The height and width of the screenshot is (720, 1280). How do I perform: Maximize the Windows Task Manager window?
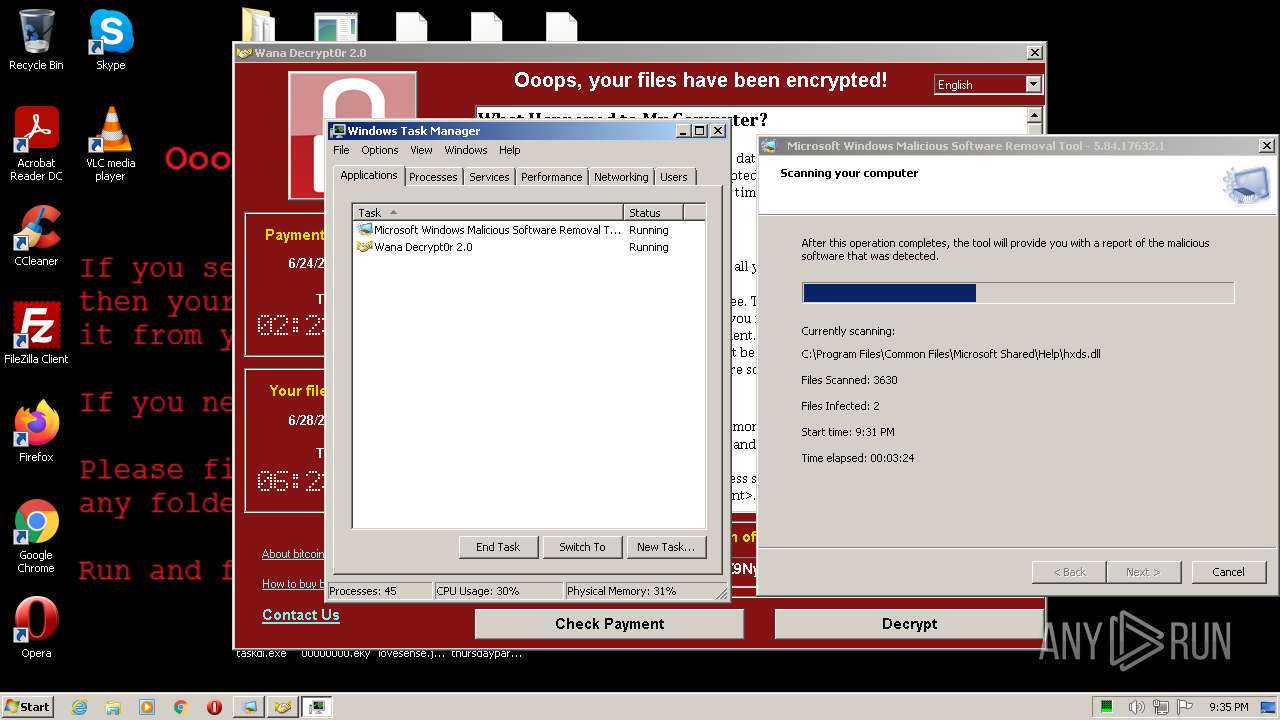pos(699,131)
